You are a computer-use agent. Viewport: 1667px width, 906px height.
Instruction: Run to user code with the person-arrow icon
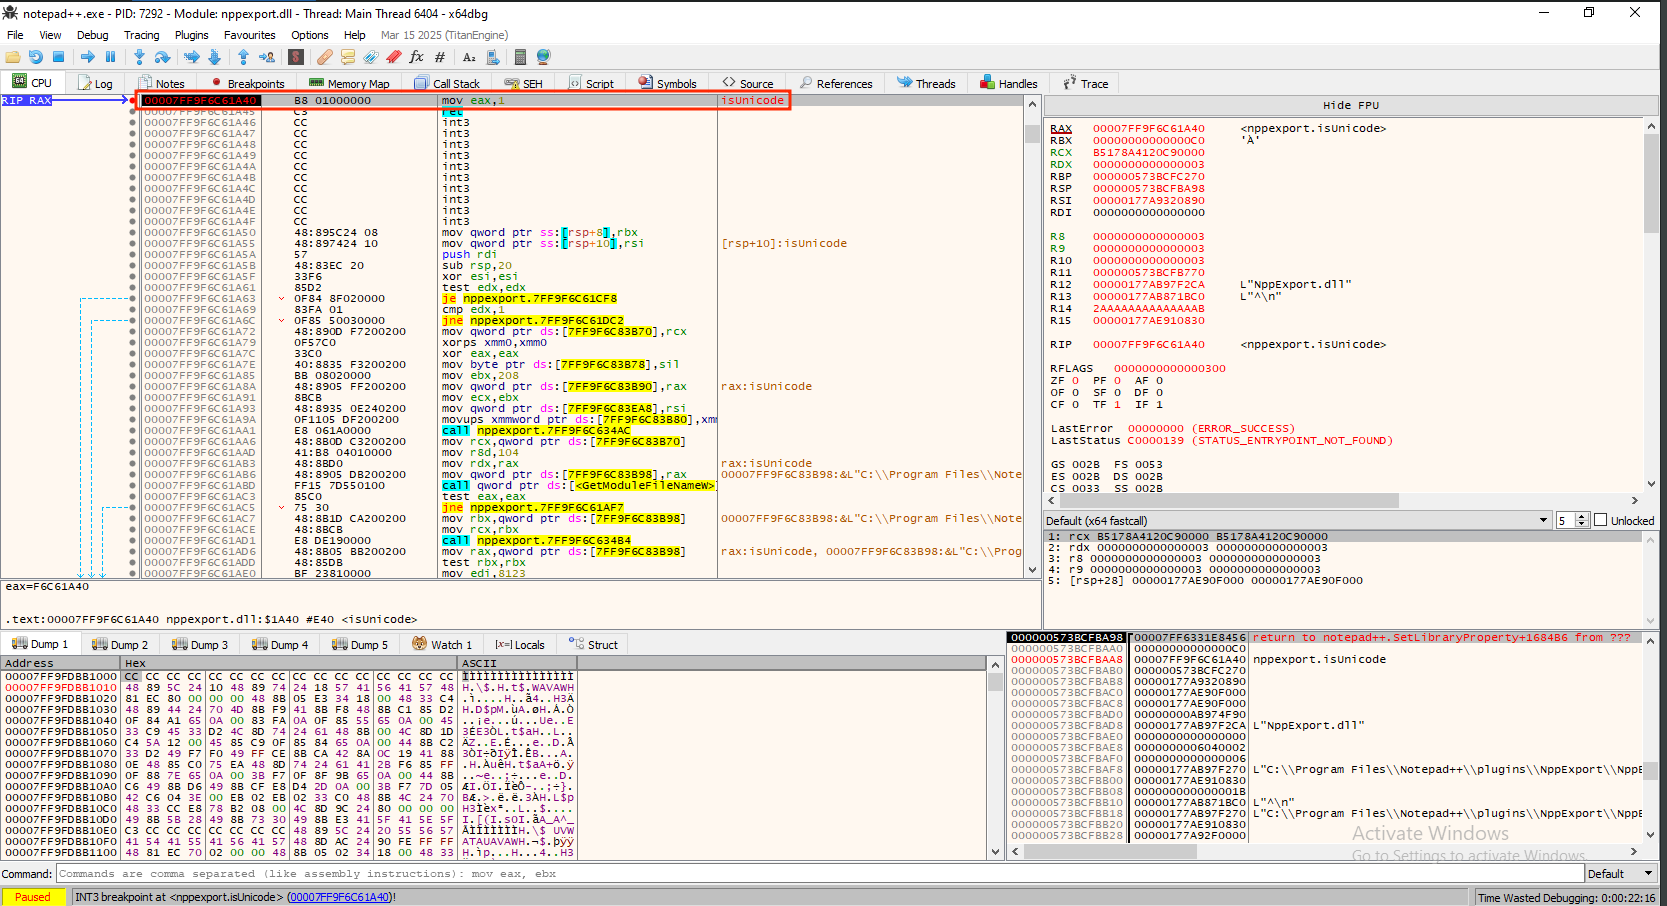(268, 57)
